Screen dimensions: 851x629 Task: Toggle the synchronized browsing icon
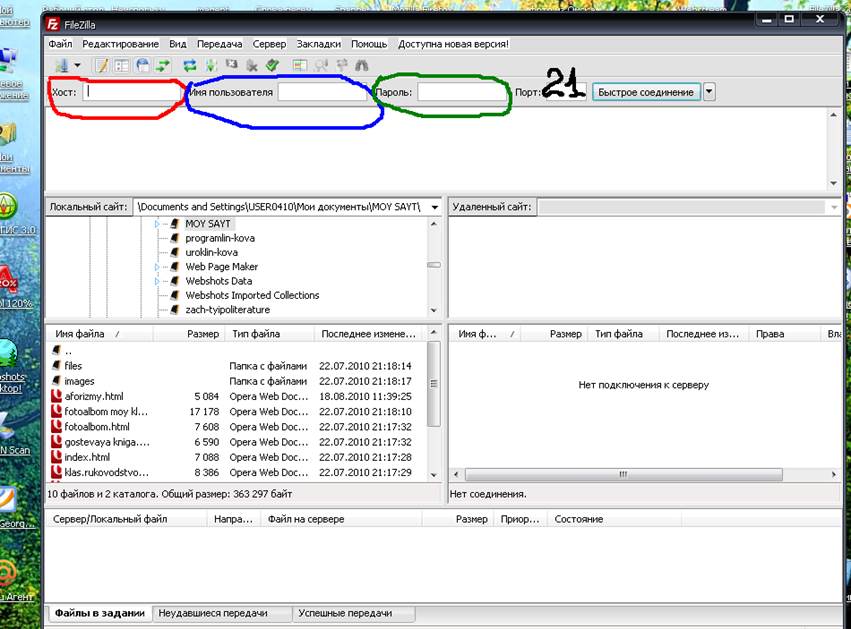click(x=342, y=65)
